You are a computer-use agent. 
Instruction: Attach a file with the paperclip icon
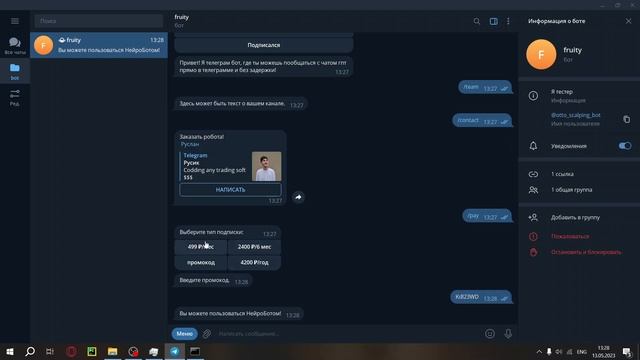coord(207,334)
